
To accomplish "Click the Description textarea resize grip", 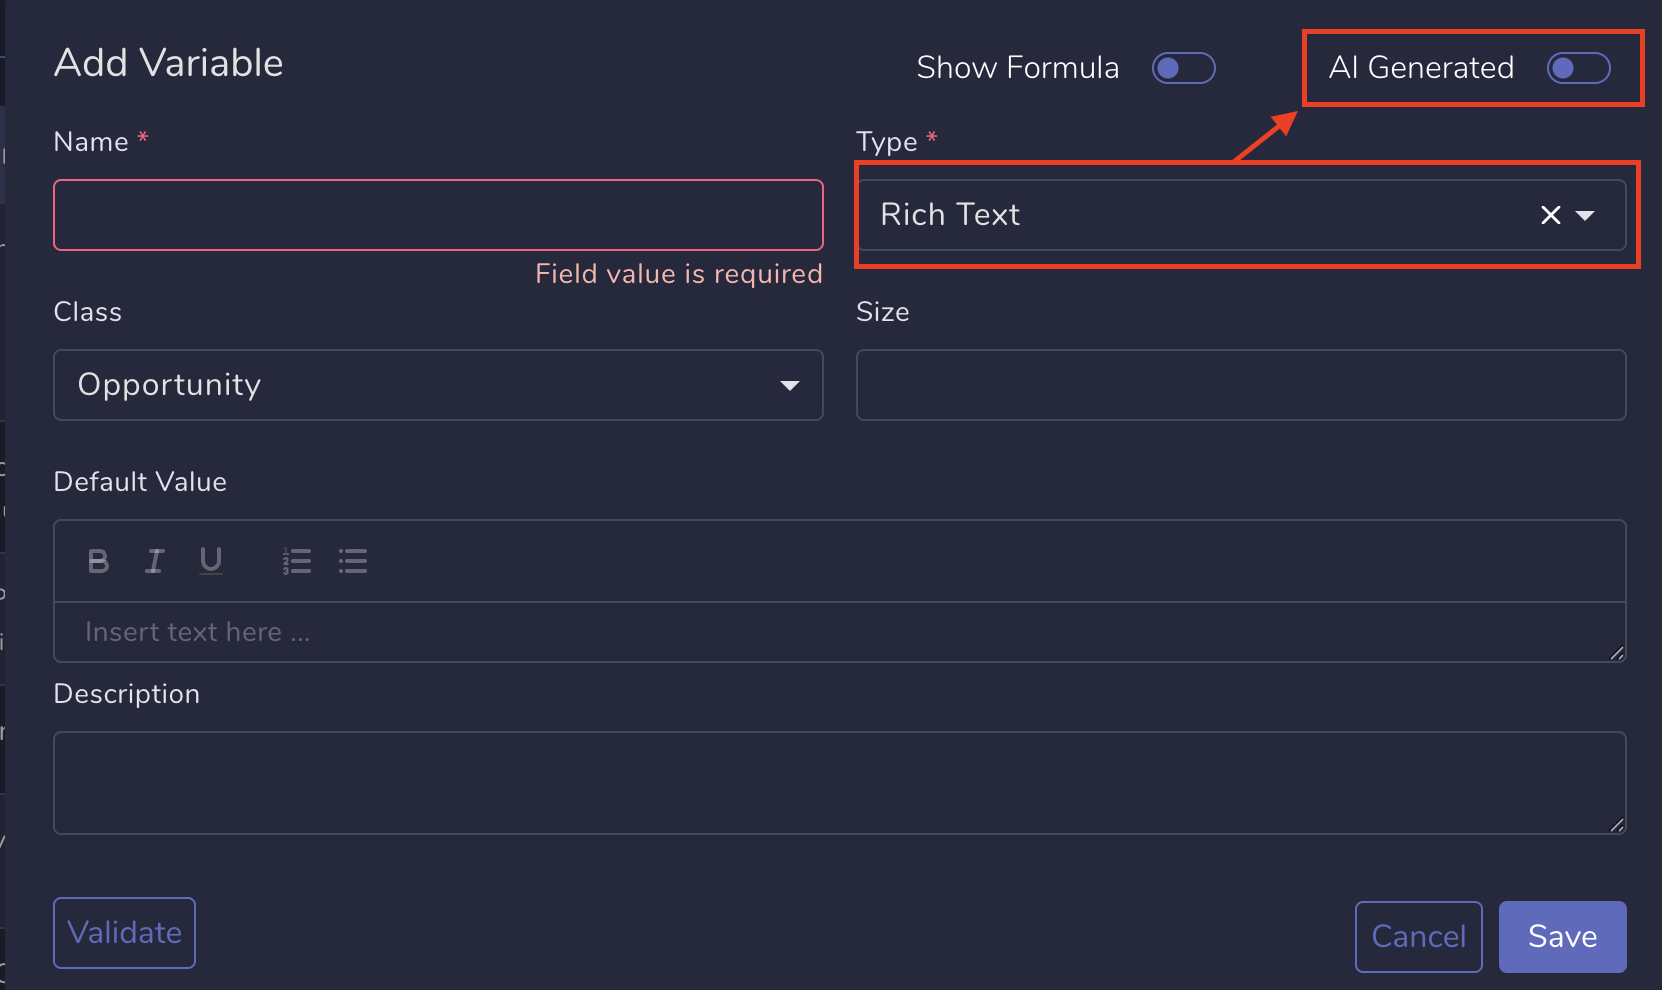I will [x=1618, y=826].
